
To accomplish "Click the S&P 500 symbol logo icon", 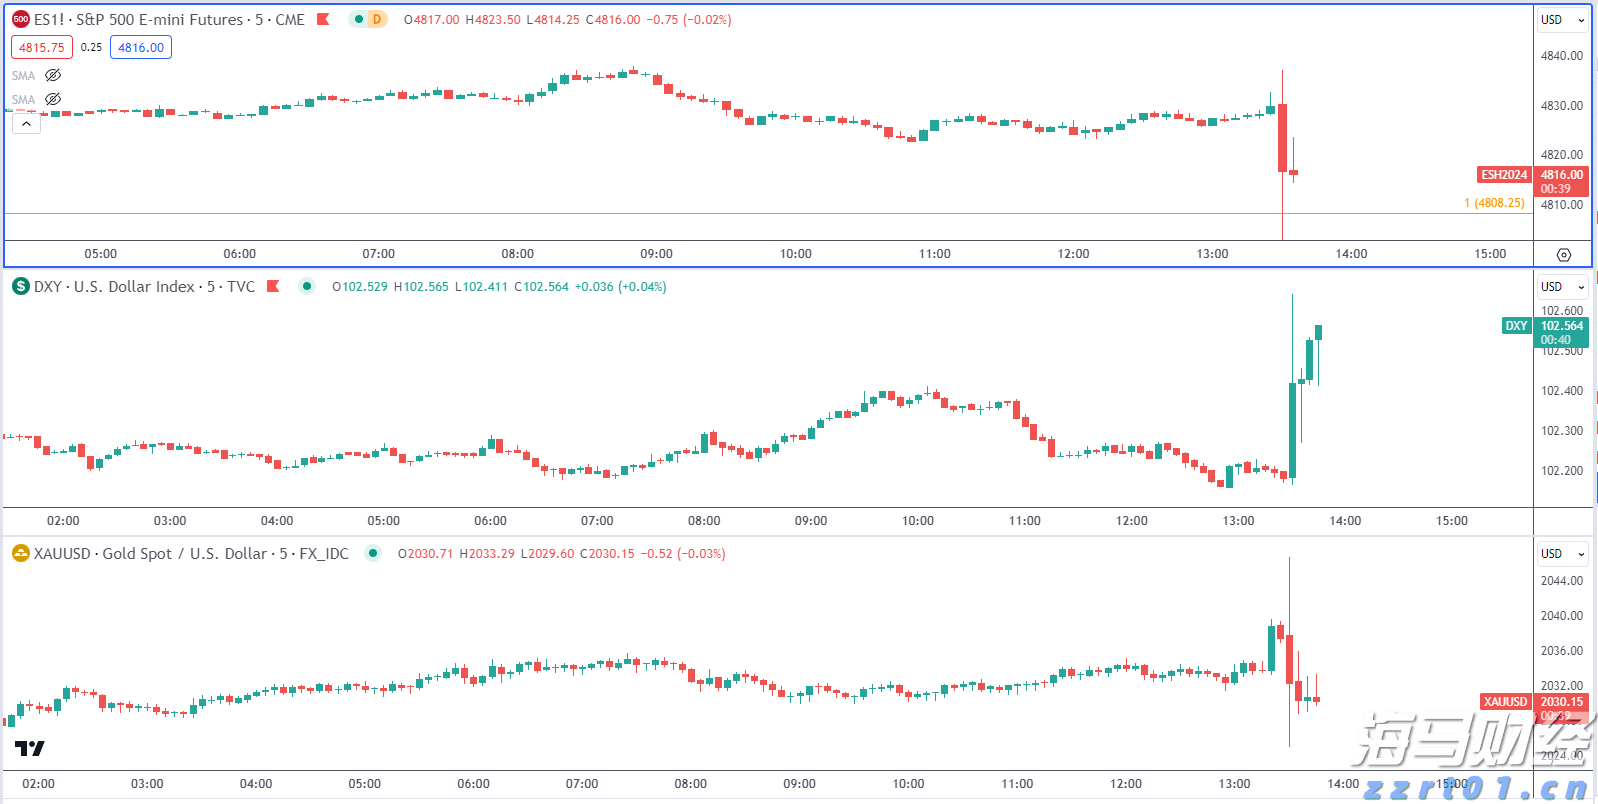I will 20,19.
